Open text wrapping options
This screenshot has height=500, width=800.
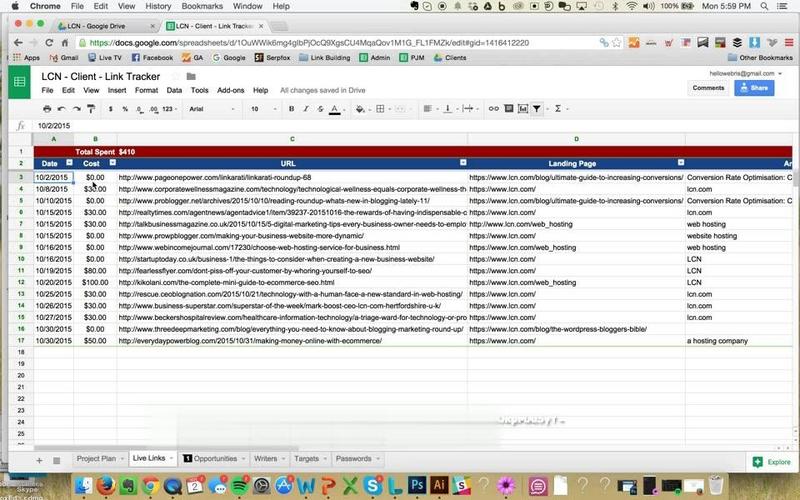(468, 109)
